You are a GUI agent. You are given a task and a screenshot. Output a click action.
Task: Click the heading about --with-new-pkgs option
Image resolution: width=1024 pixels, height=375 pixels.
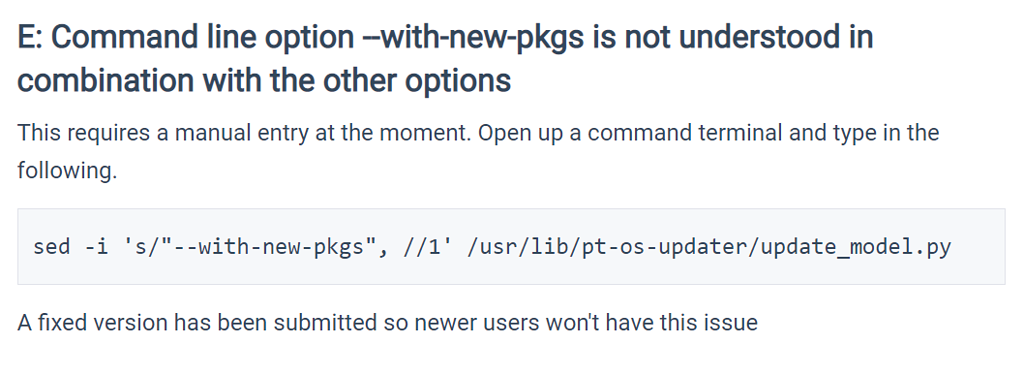pyautogui.click(x=445, y=59)
